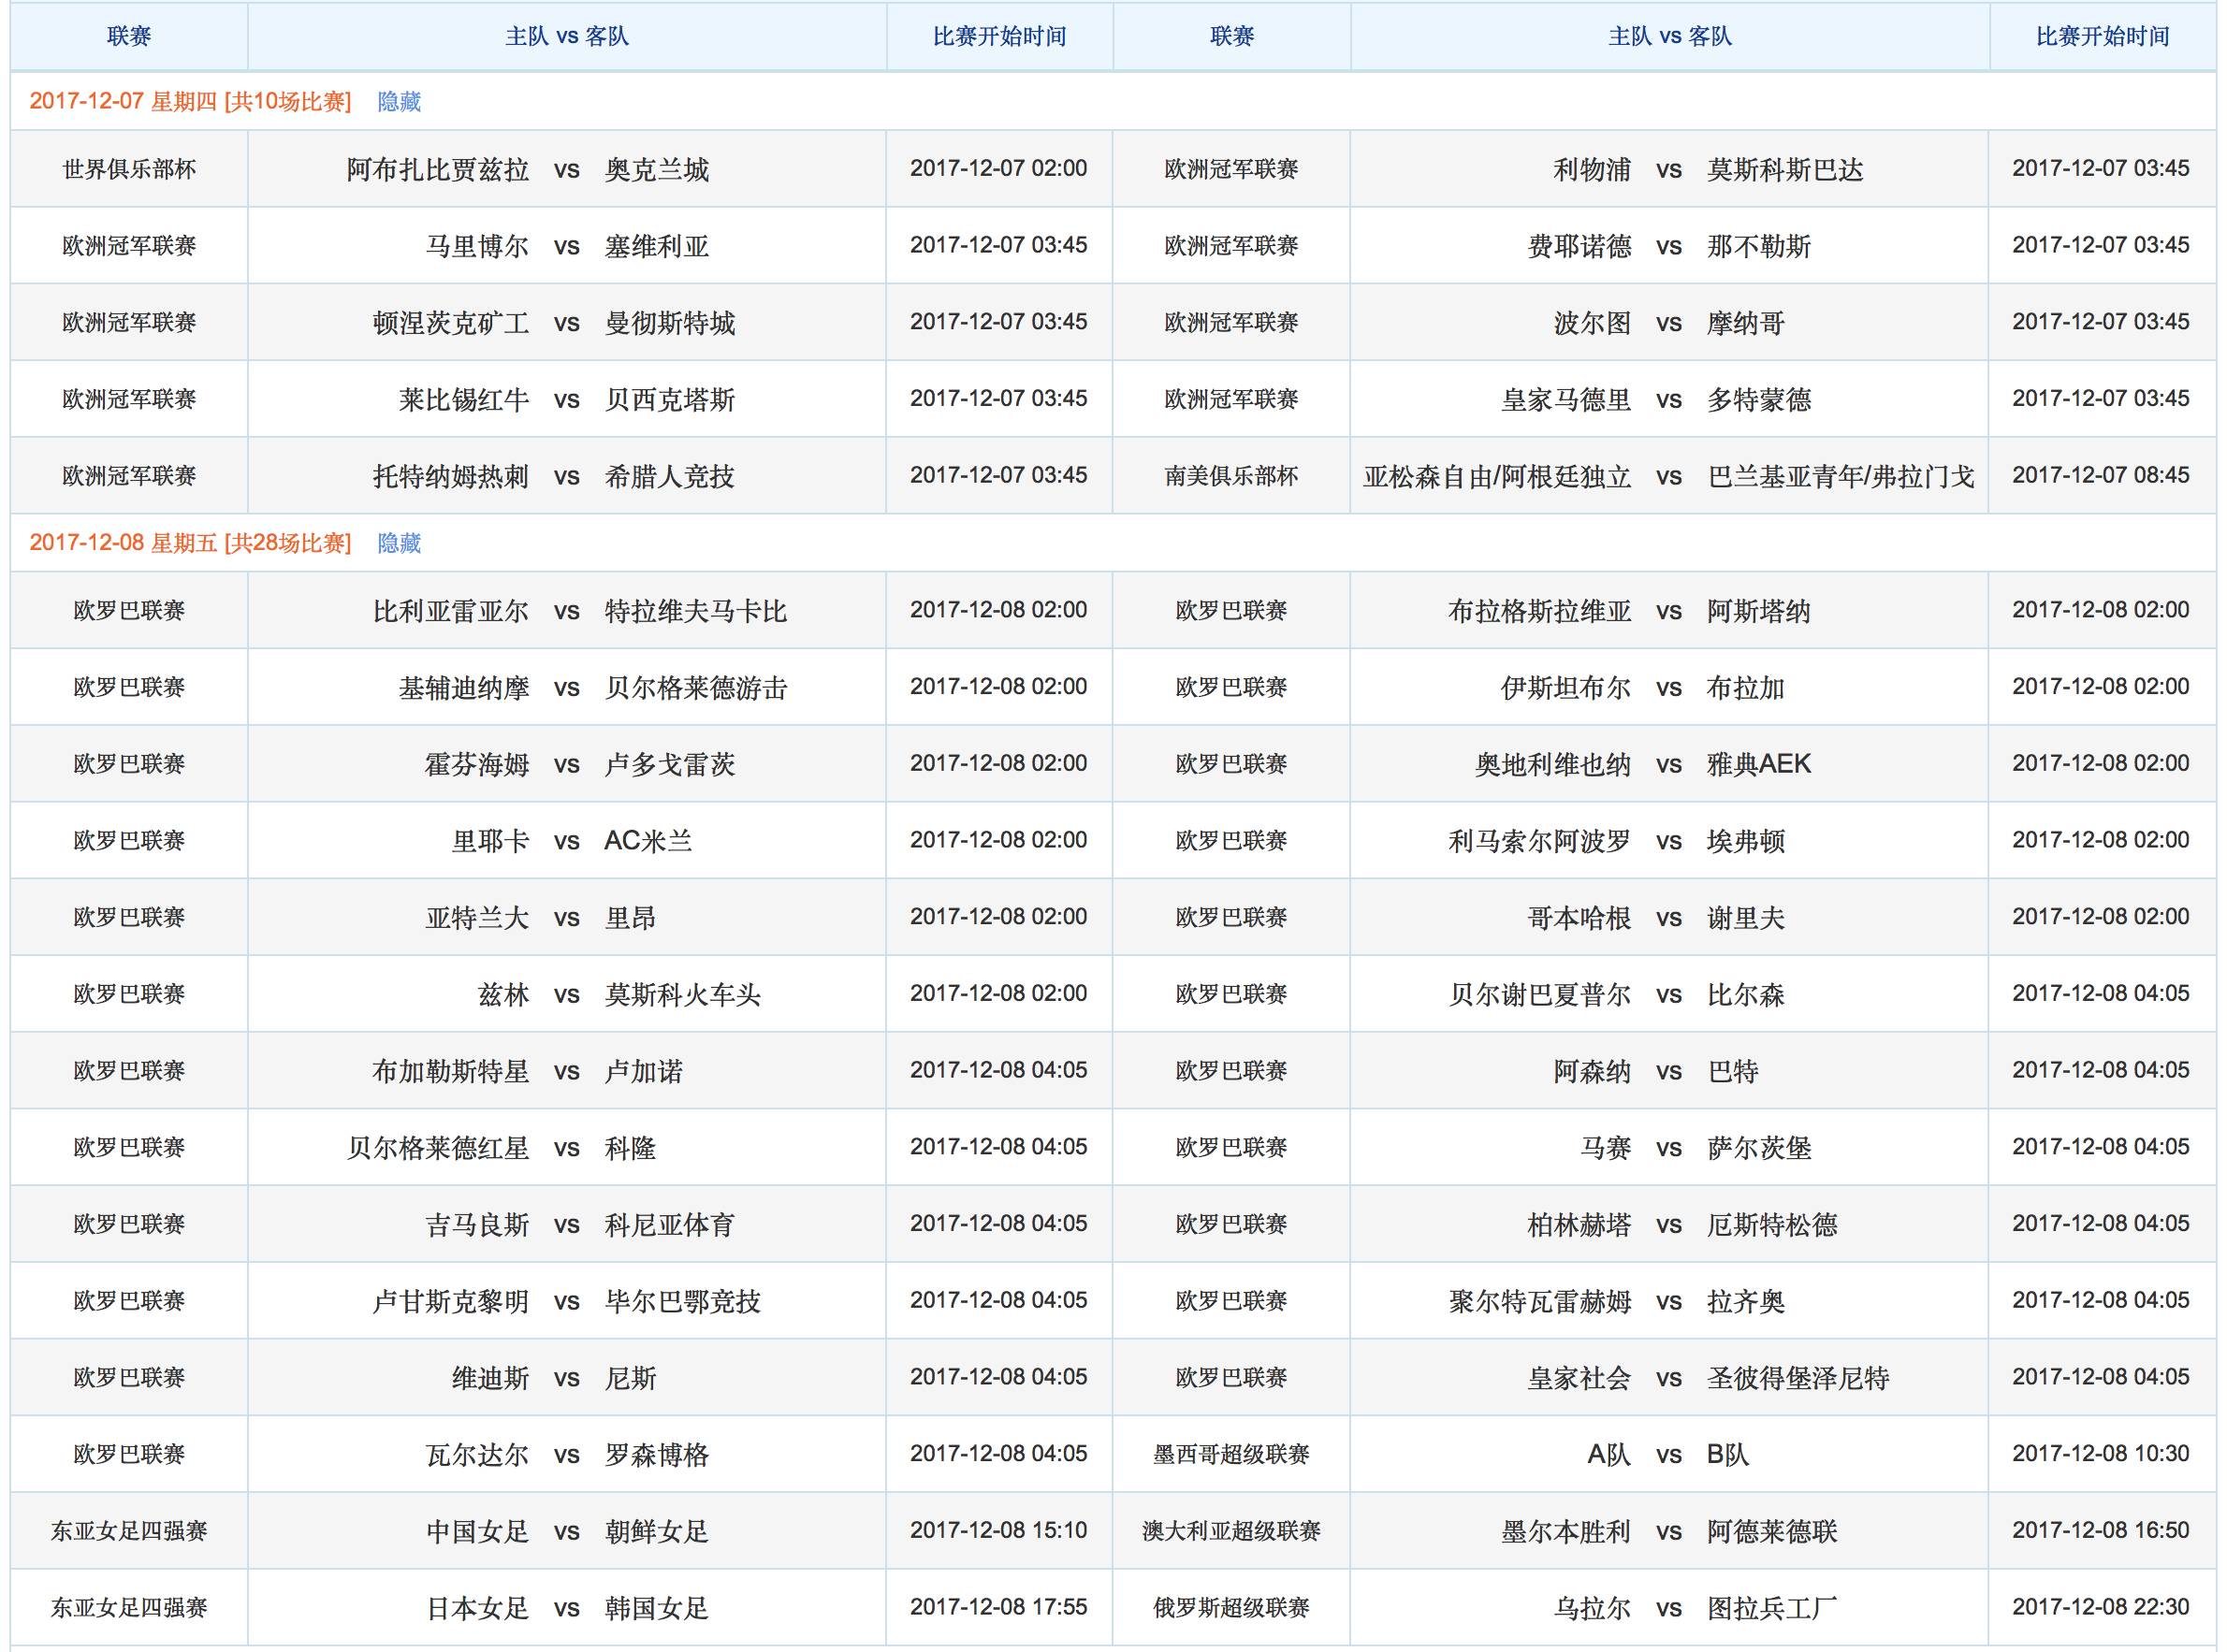Screen dimensions: 2227x1652
Task: Click away team 韩国女足
Action: (657, 1609)
